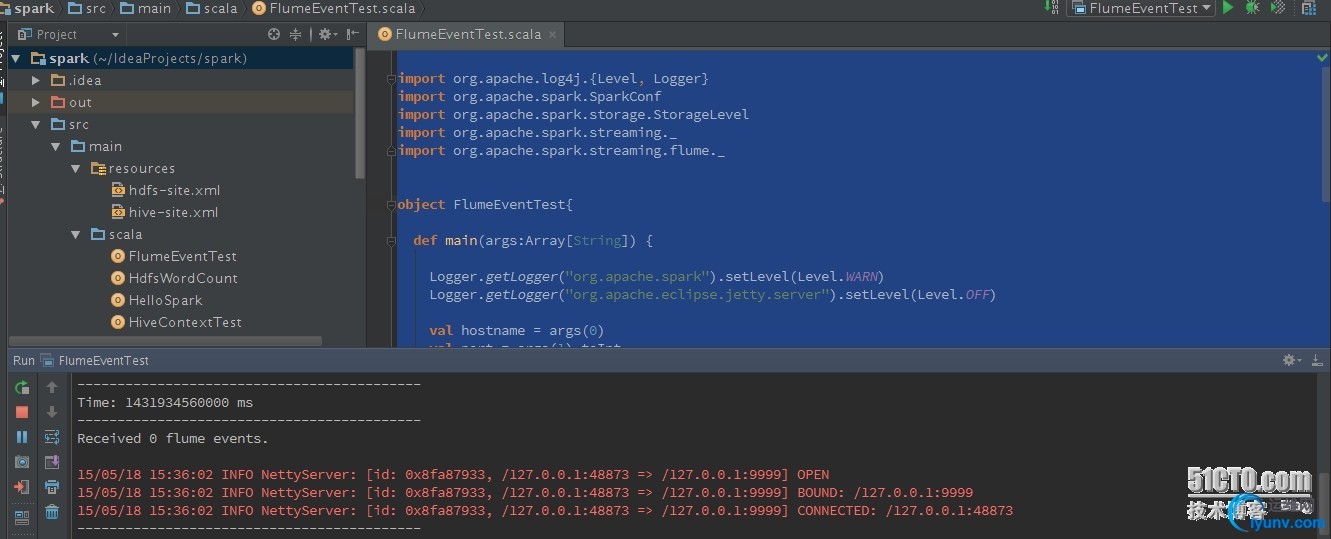Screen dimensions: 1331x539
Task: Clear all console output with trash icon
Action: click(x=52, y=512)
